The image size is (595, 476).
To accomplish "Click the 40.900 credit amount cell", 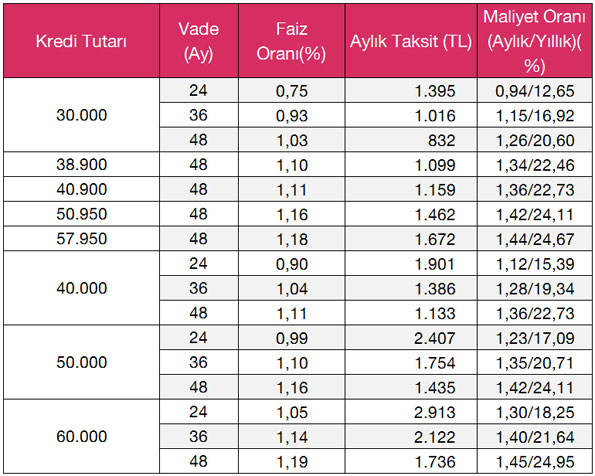I will [x=82, y=189].
